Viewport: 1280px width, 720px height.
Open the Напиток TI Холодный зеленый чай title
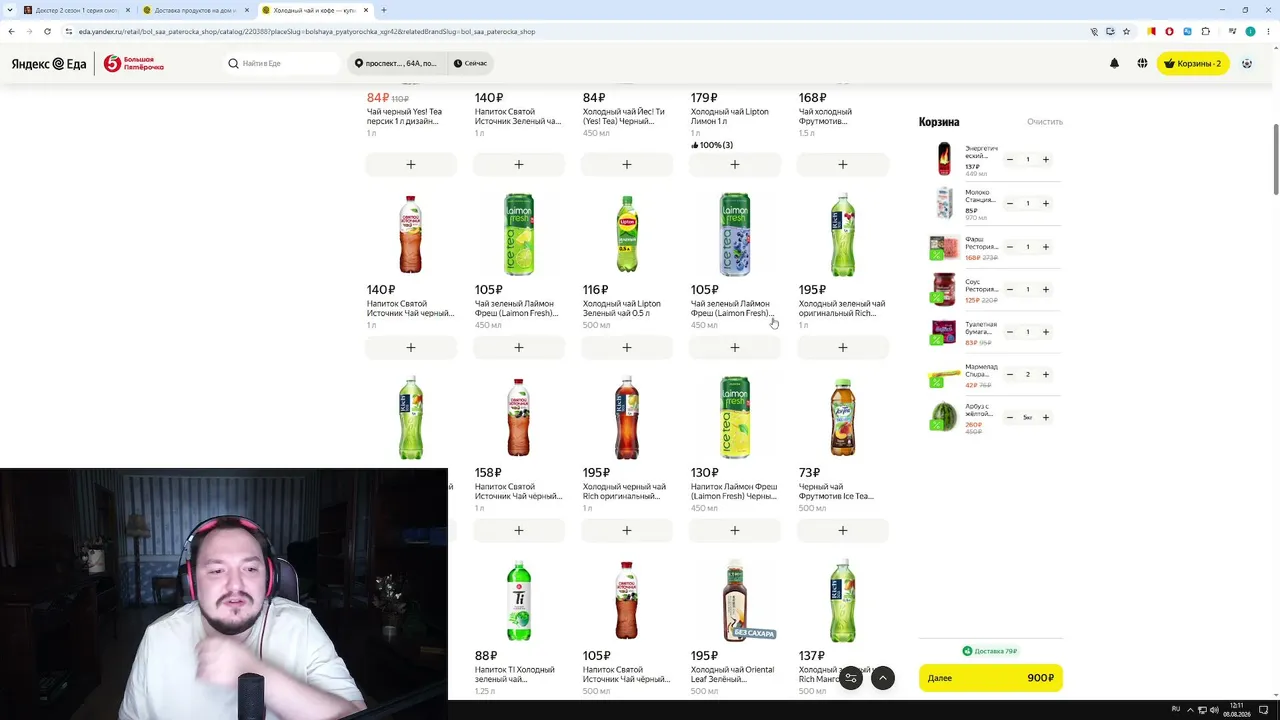tap(514, 675)
